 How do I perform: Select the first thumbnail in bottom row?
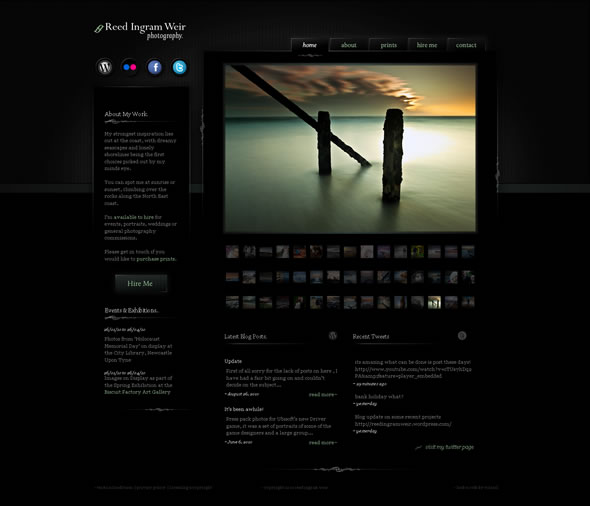click(232, 302)
